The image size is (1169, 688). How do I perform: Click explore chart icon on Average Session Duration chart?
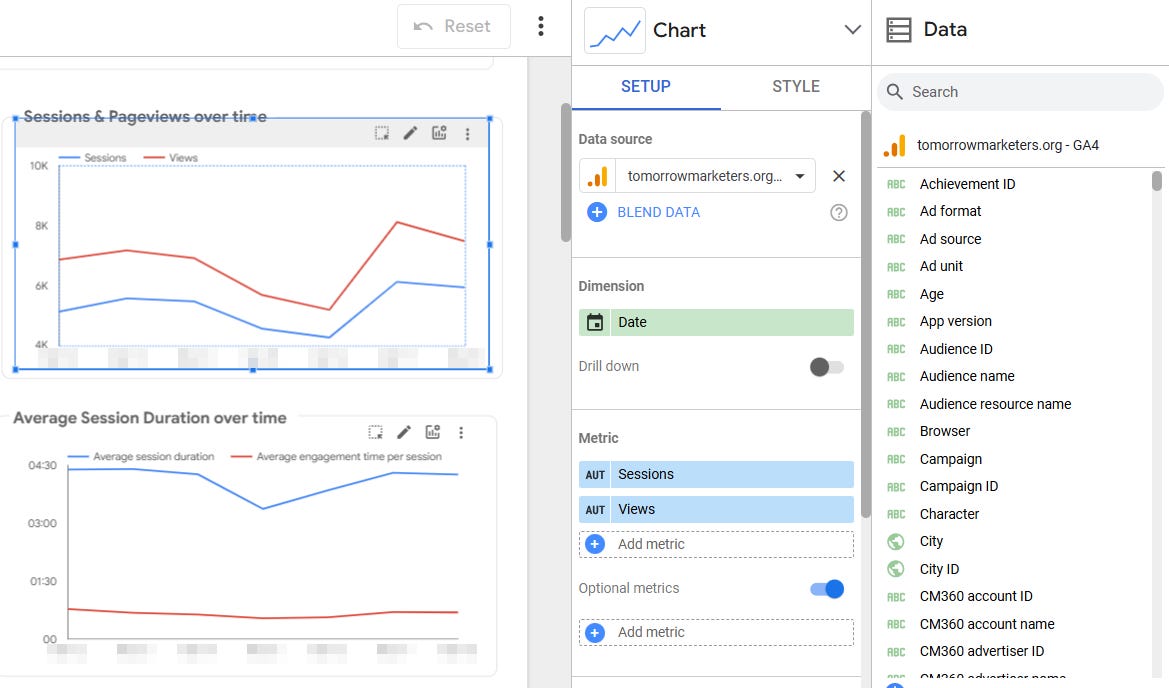pyautogui.click(x=432, y=432)
